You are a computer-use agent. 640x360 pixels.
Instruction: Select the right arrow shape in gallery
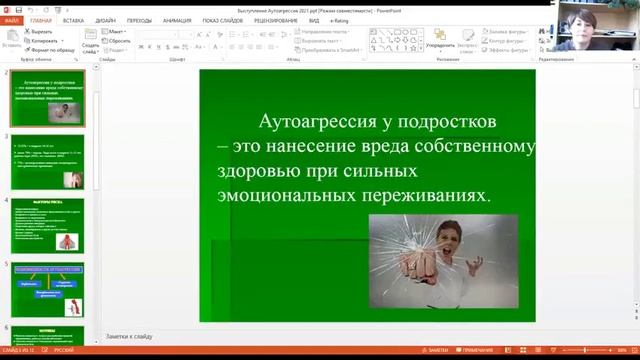[x=398, y=40]
